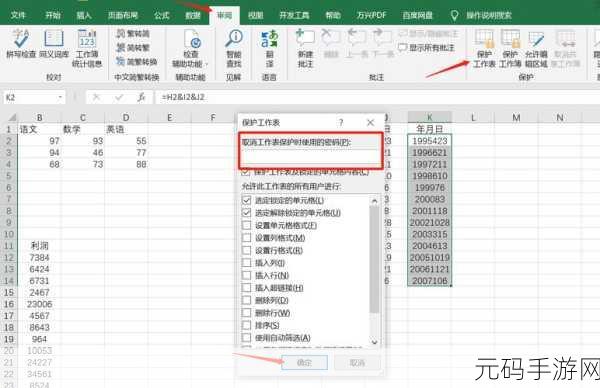Open the 同义词库 thesaurus

[x=54, y=44]
